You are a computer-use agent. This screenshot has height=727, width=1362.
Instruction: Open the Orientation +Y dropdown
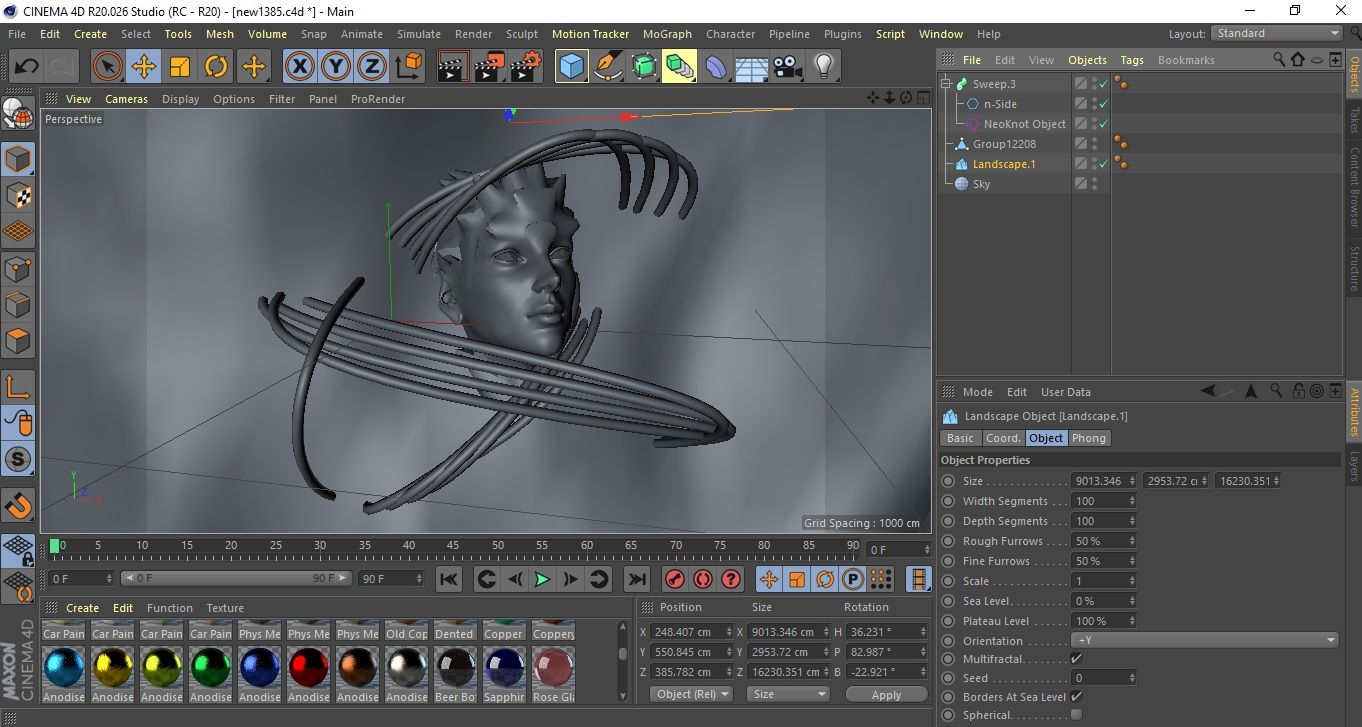(x=1205, y=640)
